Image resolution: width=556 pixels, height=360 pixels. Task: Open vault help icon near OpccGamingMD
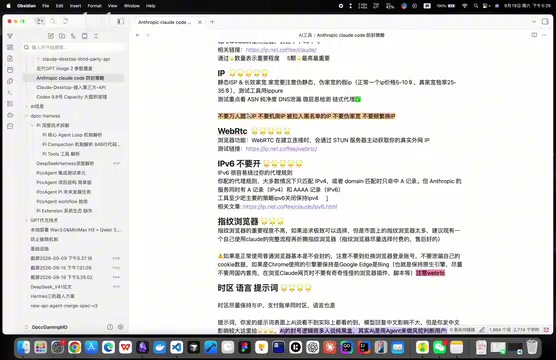110,327
